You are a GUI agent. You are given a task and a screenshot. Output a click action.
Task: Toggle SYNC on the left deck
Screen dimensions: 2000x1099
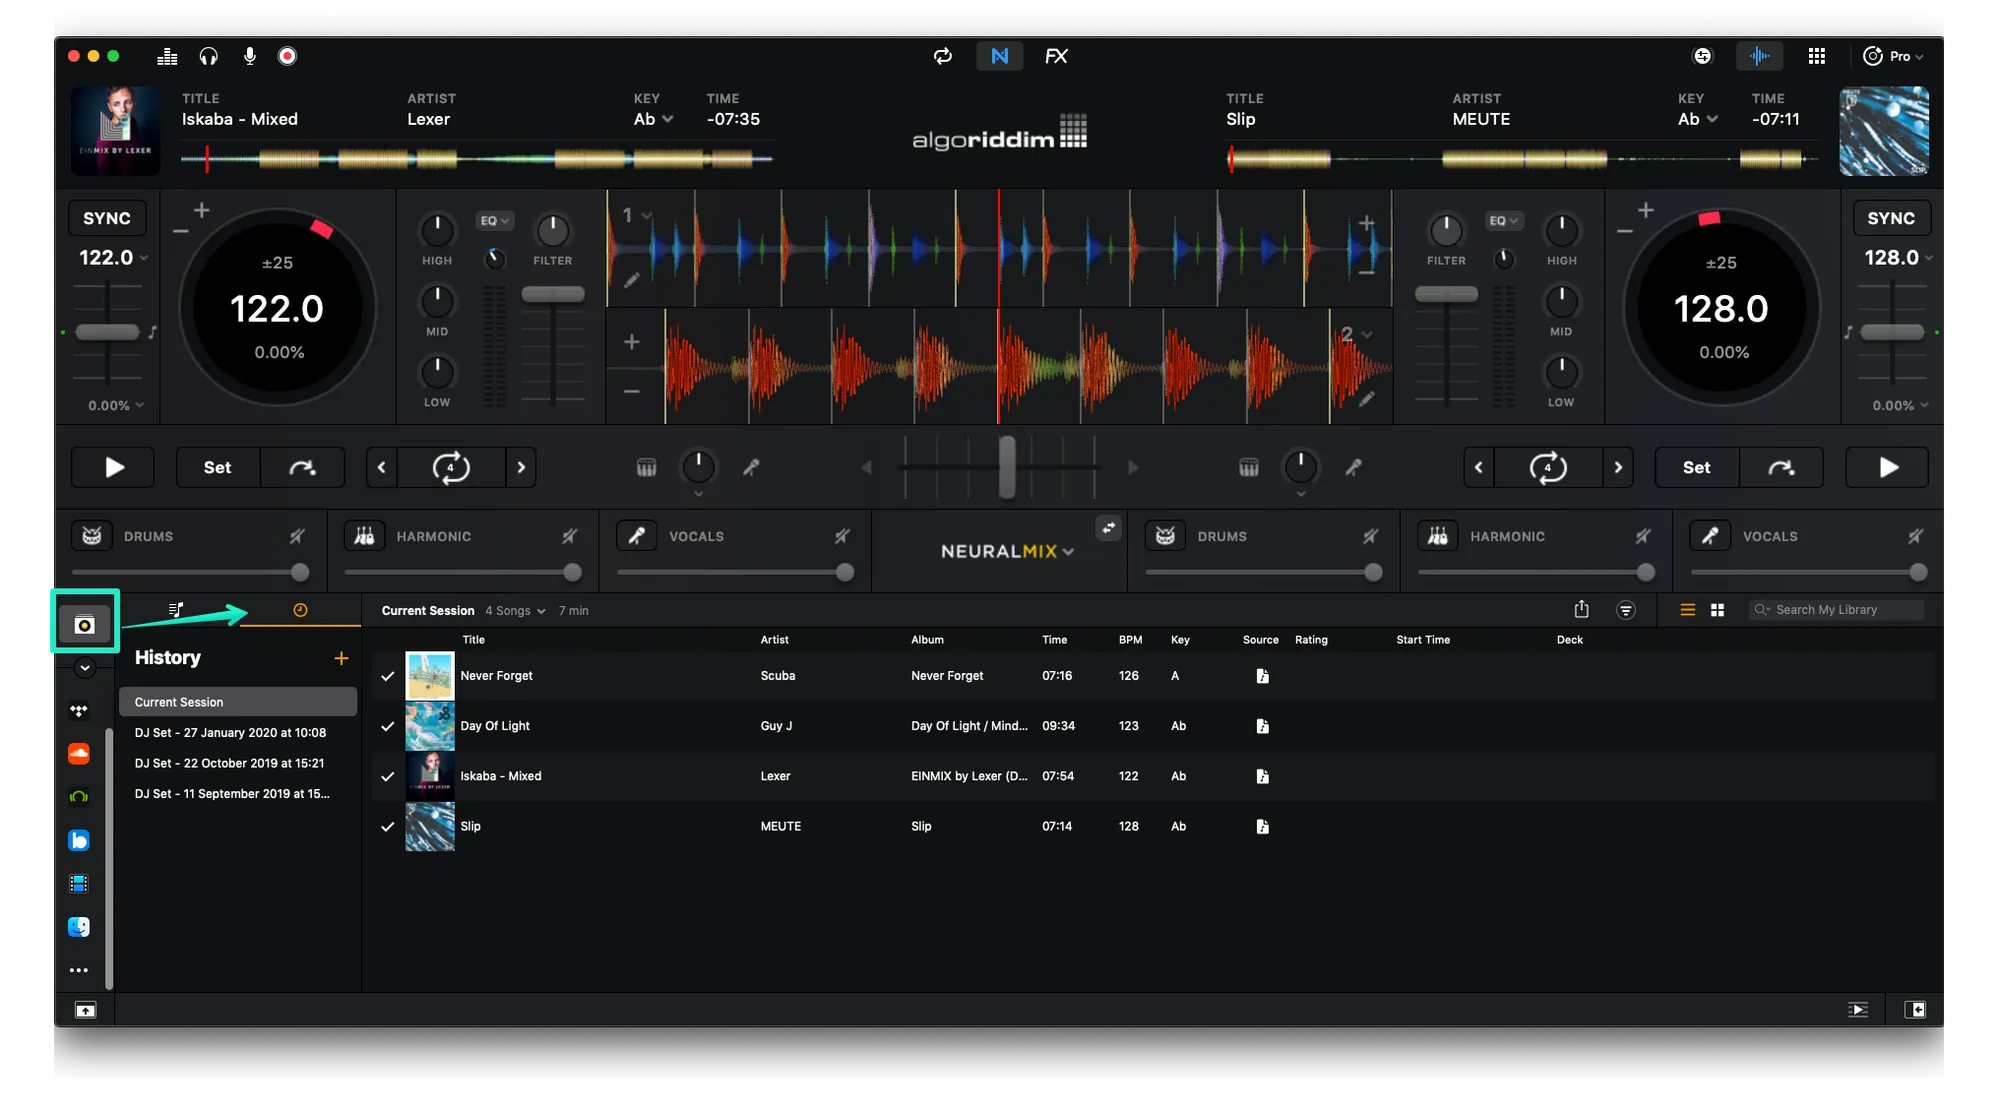point(106,218)
